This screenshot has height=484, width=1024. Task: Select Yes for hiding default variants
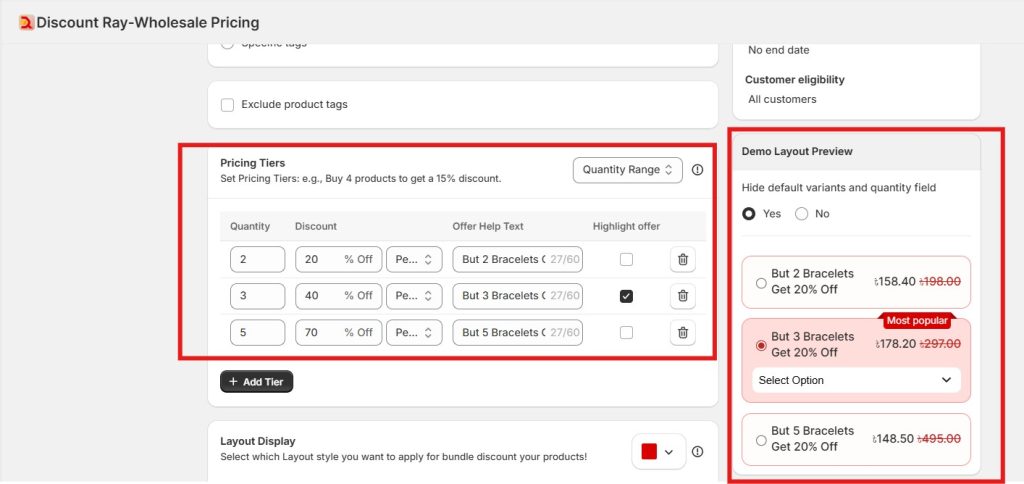point(749,214)
